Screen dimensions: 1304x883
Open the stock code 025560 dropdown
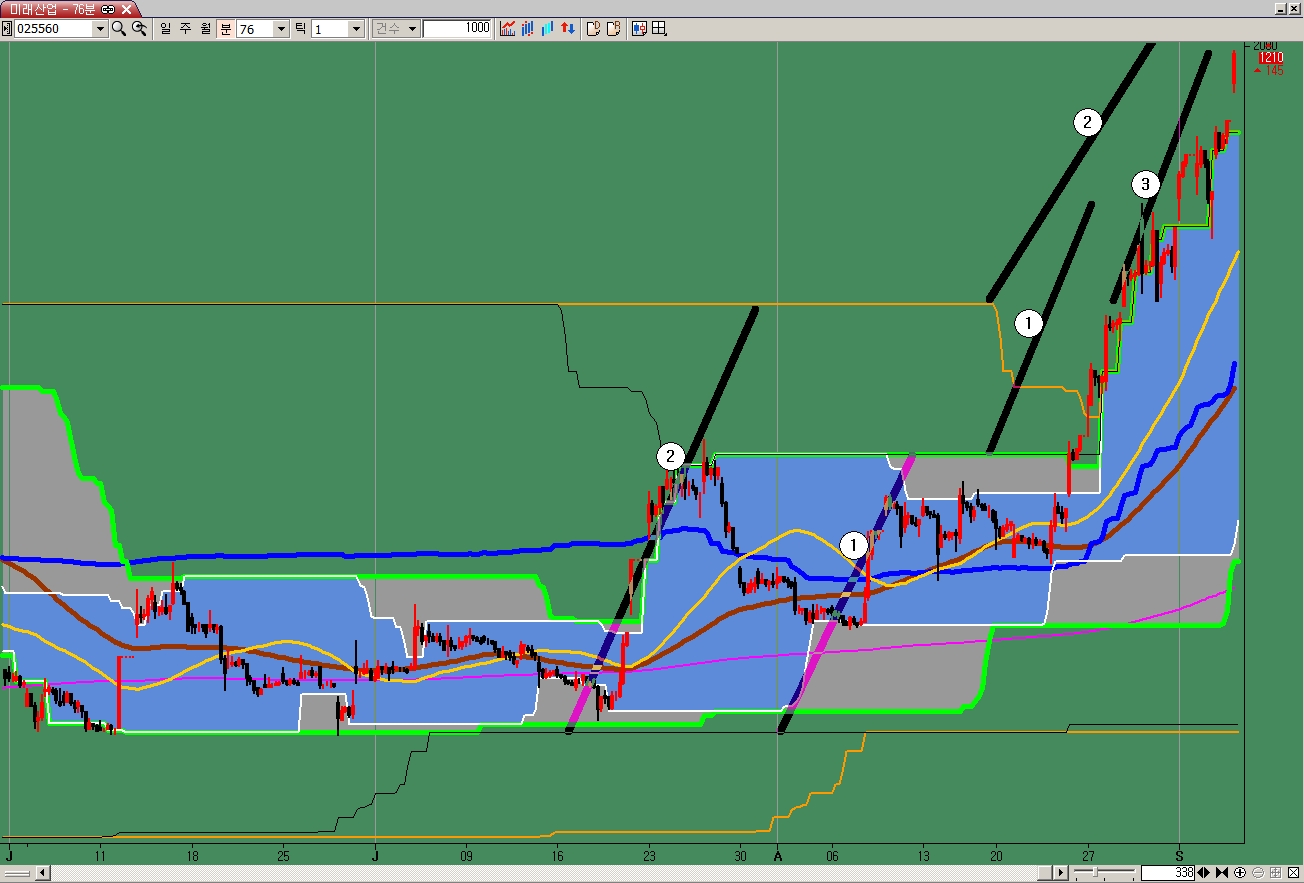[x=99, y=29]
